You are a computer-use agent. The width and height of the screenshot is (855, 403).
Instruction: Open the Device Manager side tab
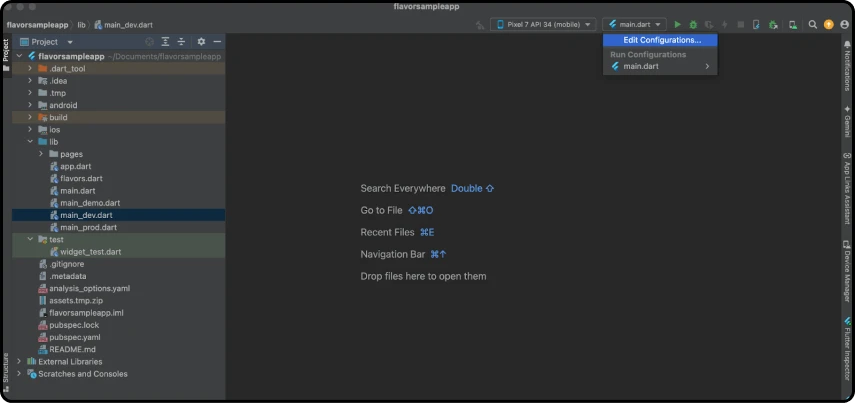[847, 275]
